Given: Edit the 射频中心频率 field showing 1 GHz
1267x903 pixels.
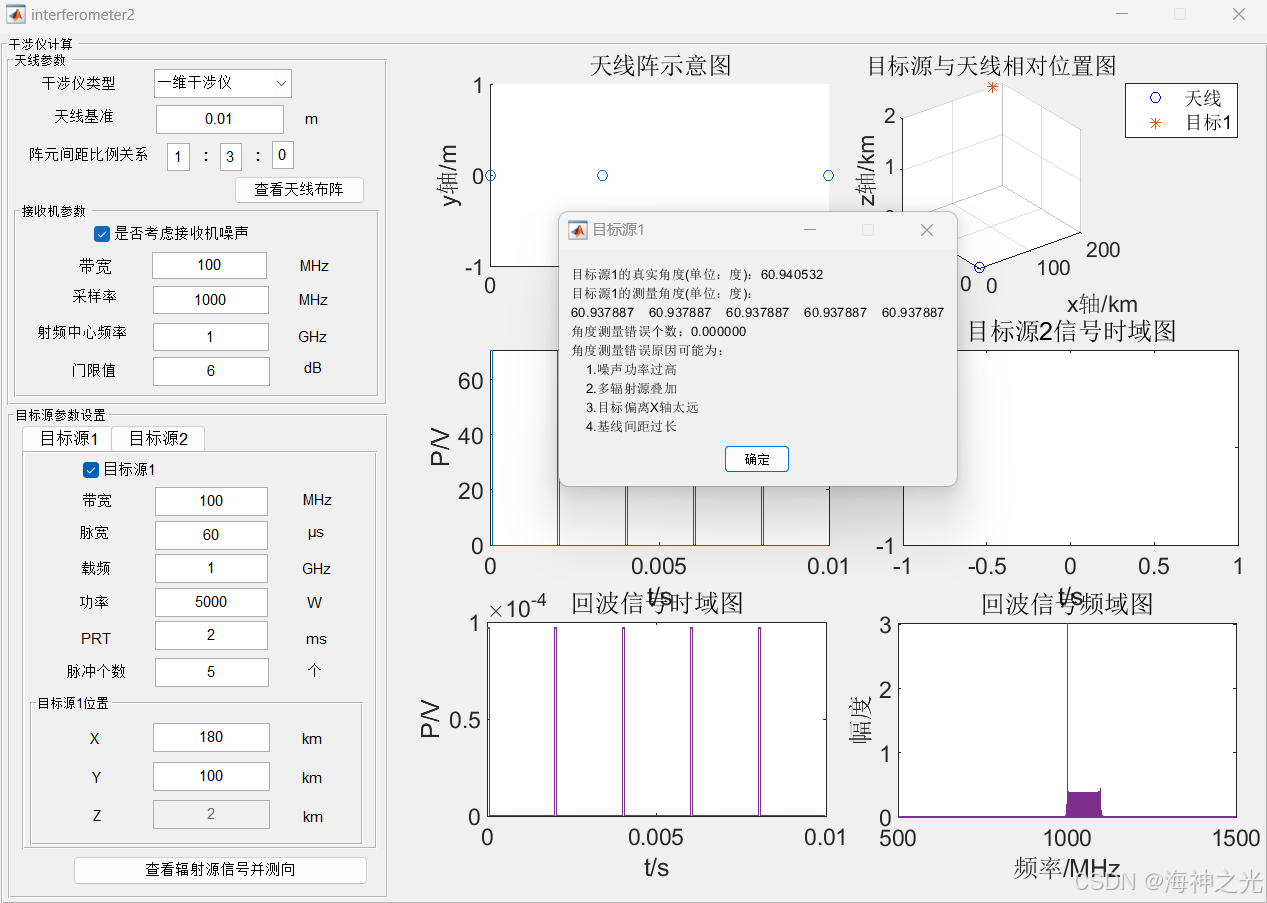Looking at the screenshot, I should click(x=211, y=336).
